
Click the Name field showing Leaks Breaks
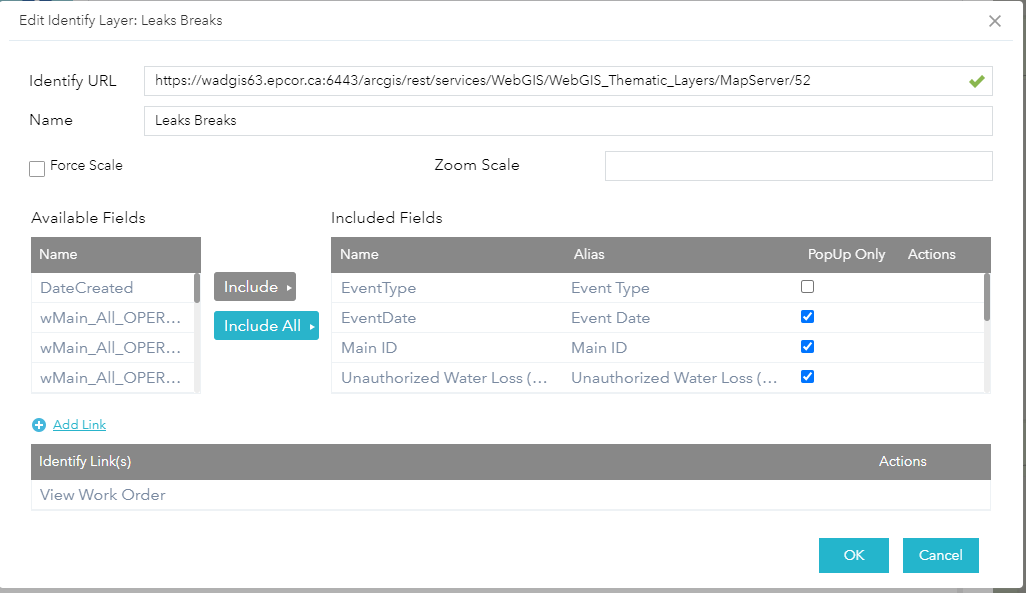tap(400, 120)
